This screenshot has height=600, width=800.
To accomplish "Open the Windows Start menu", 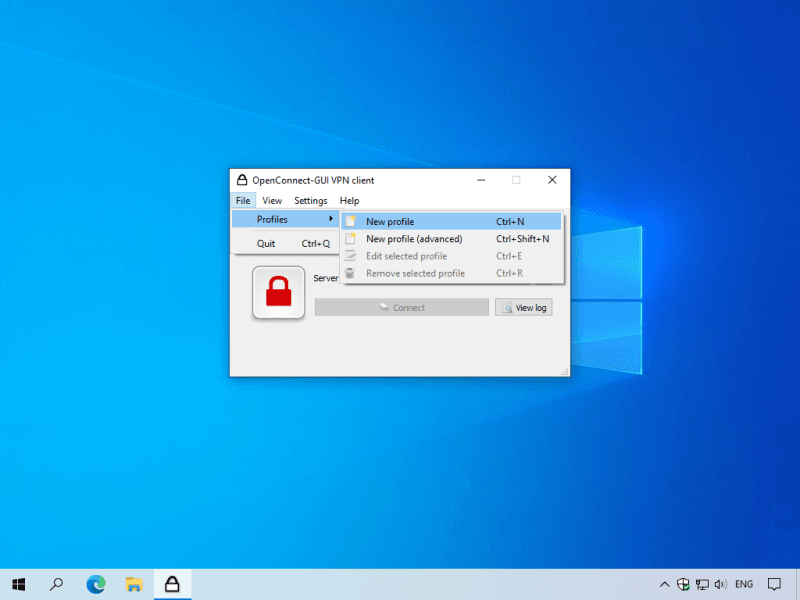I will 19,584.
